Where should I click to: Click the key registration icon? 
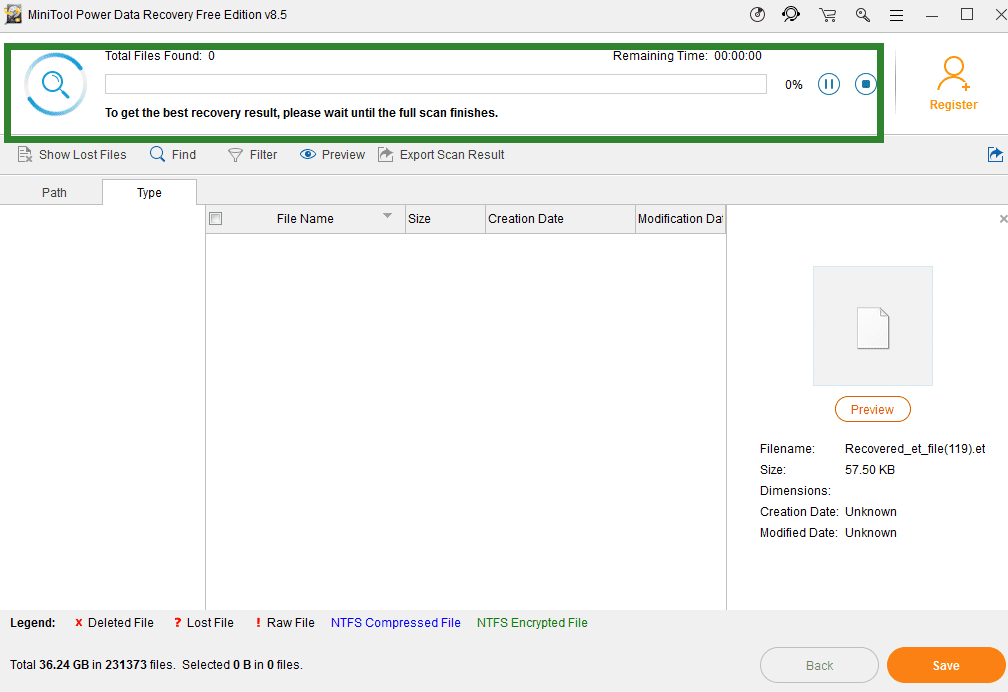(x=863, y=15)
